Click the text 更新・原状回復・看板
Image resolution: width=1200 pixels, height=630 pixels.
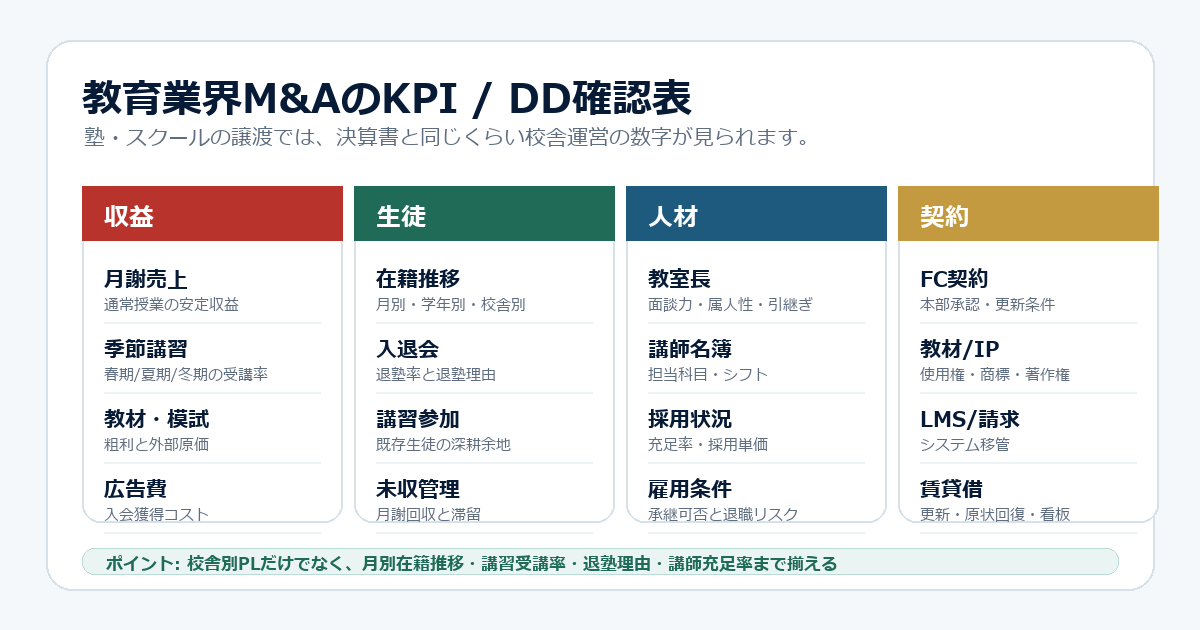click(995, 514)
